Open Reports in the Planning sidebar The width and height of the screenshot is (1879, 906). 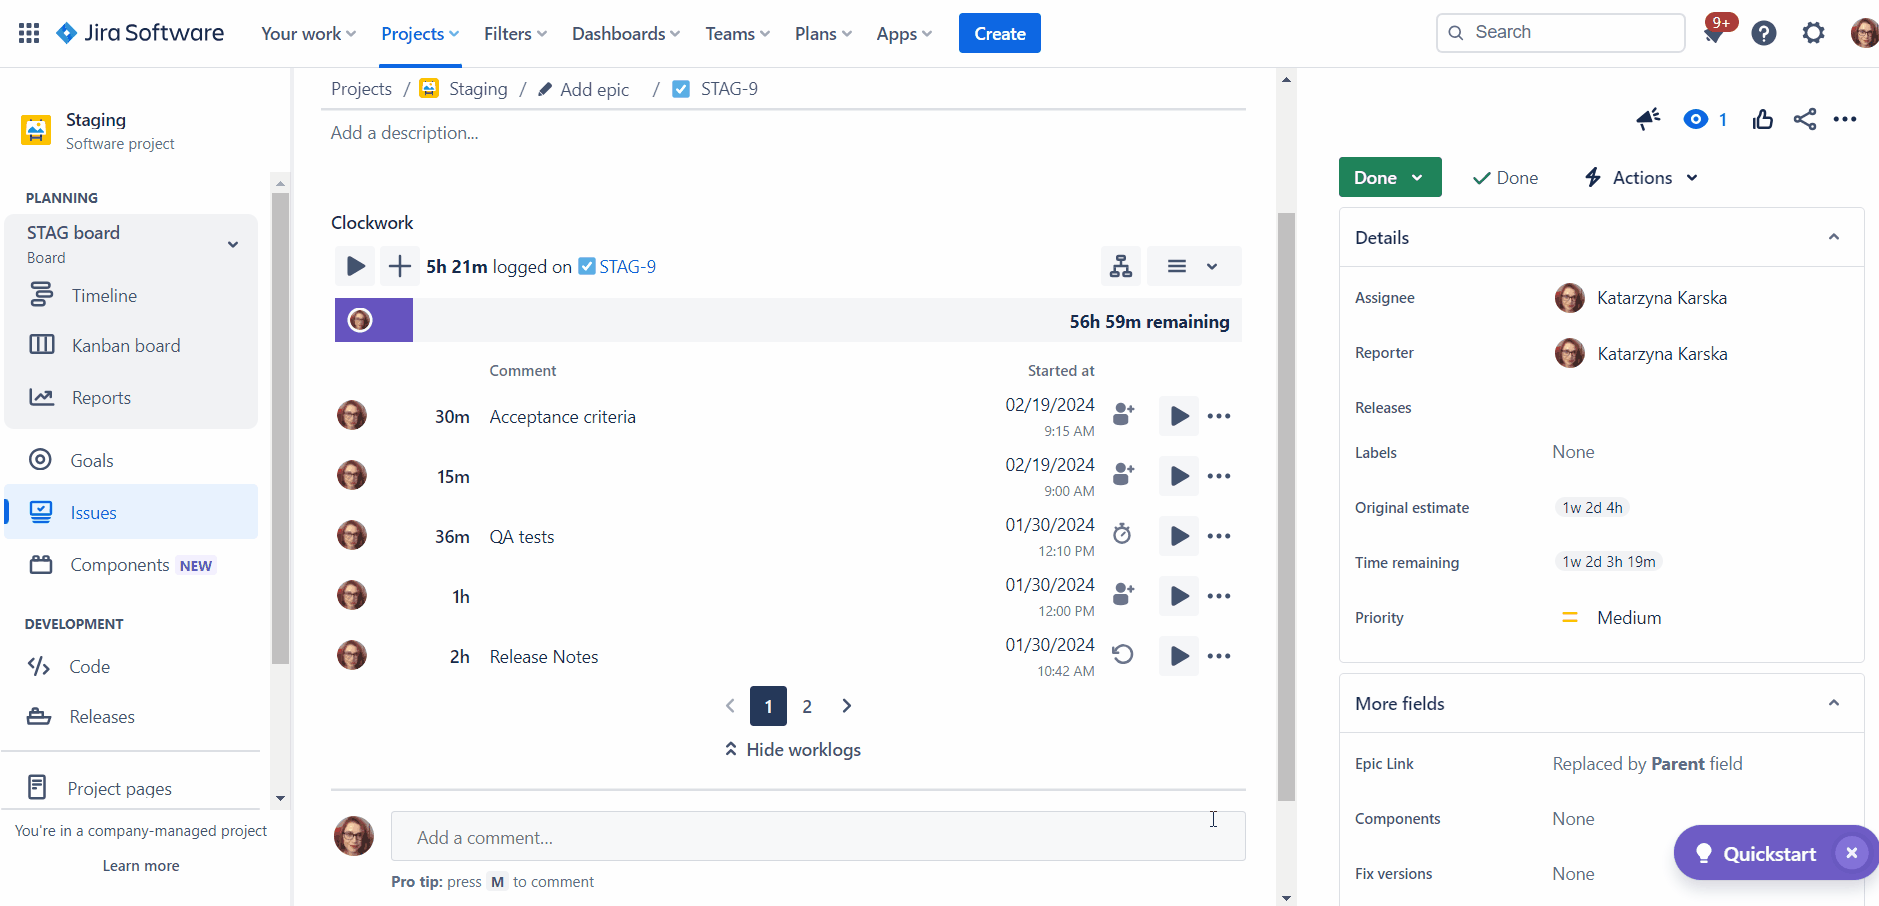[101, 397]
